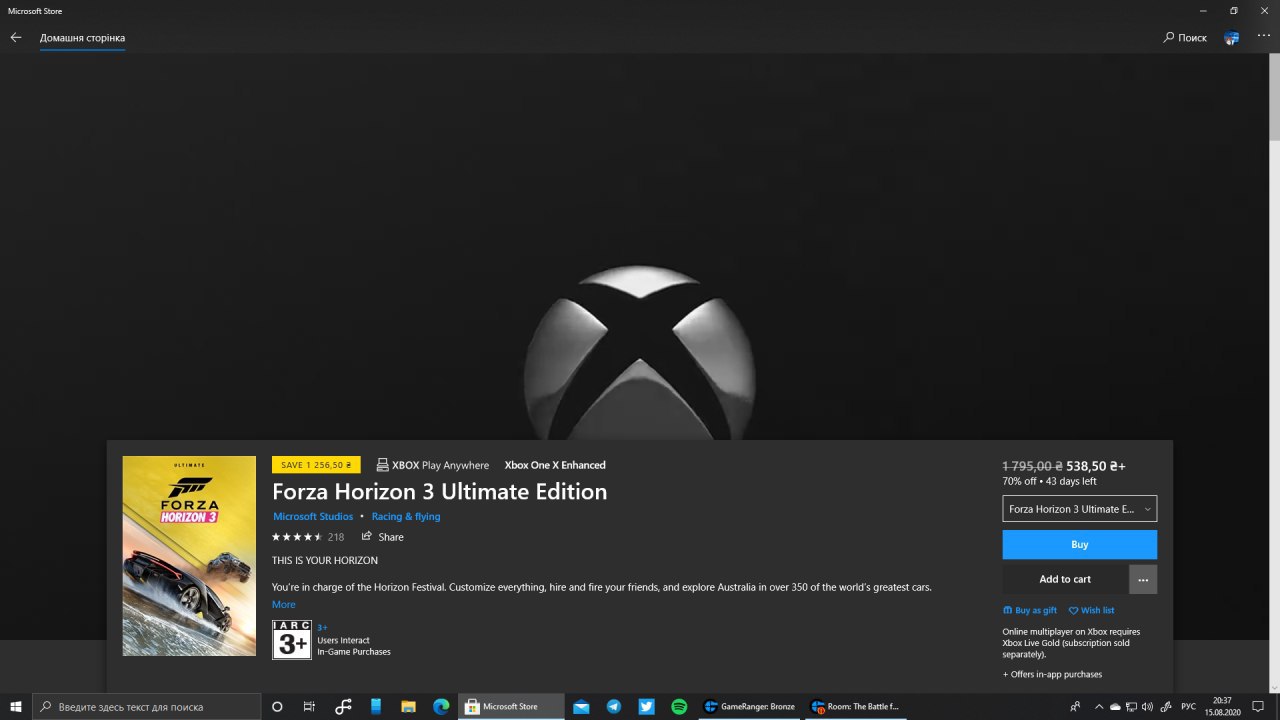Screen dimensions: 1280x720
Task: Click Users Interact rating descriptor
Action: click(343, 640)
